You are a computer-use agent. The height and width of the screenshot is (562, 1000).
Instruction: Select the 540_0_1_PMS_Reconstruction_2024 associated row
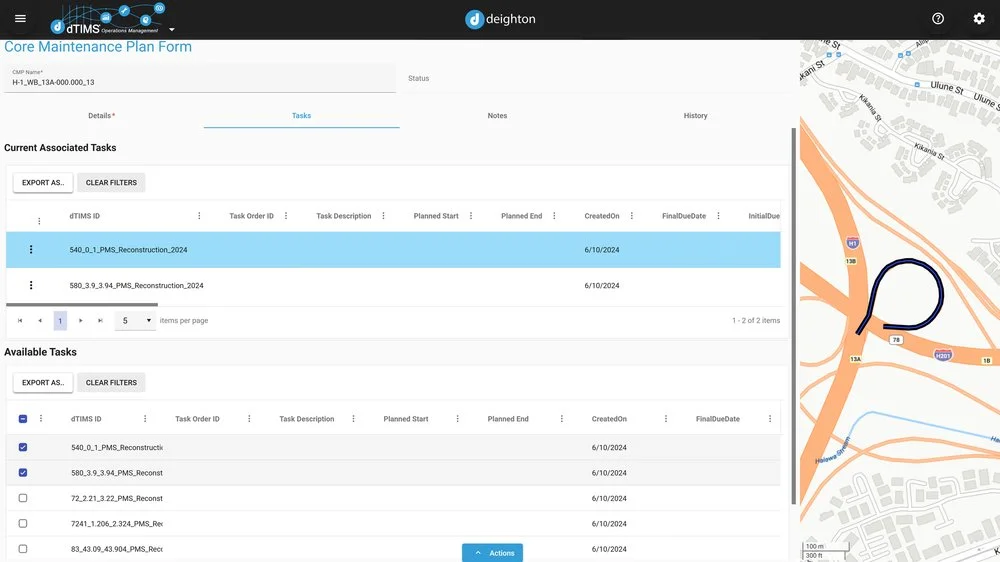pos(393,249)
